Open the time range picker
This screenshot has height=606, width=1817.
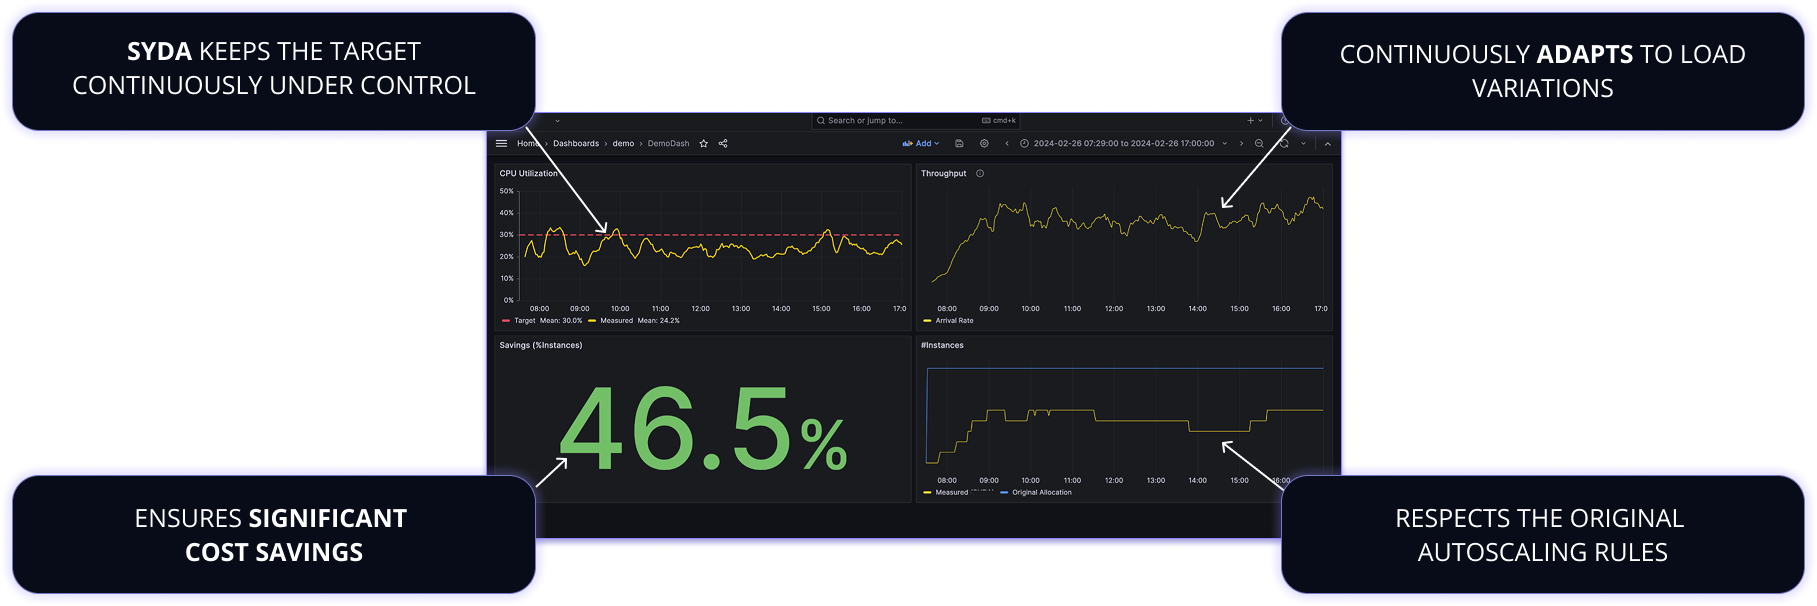[x=1123, y=144]
